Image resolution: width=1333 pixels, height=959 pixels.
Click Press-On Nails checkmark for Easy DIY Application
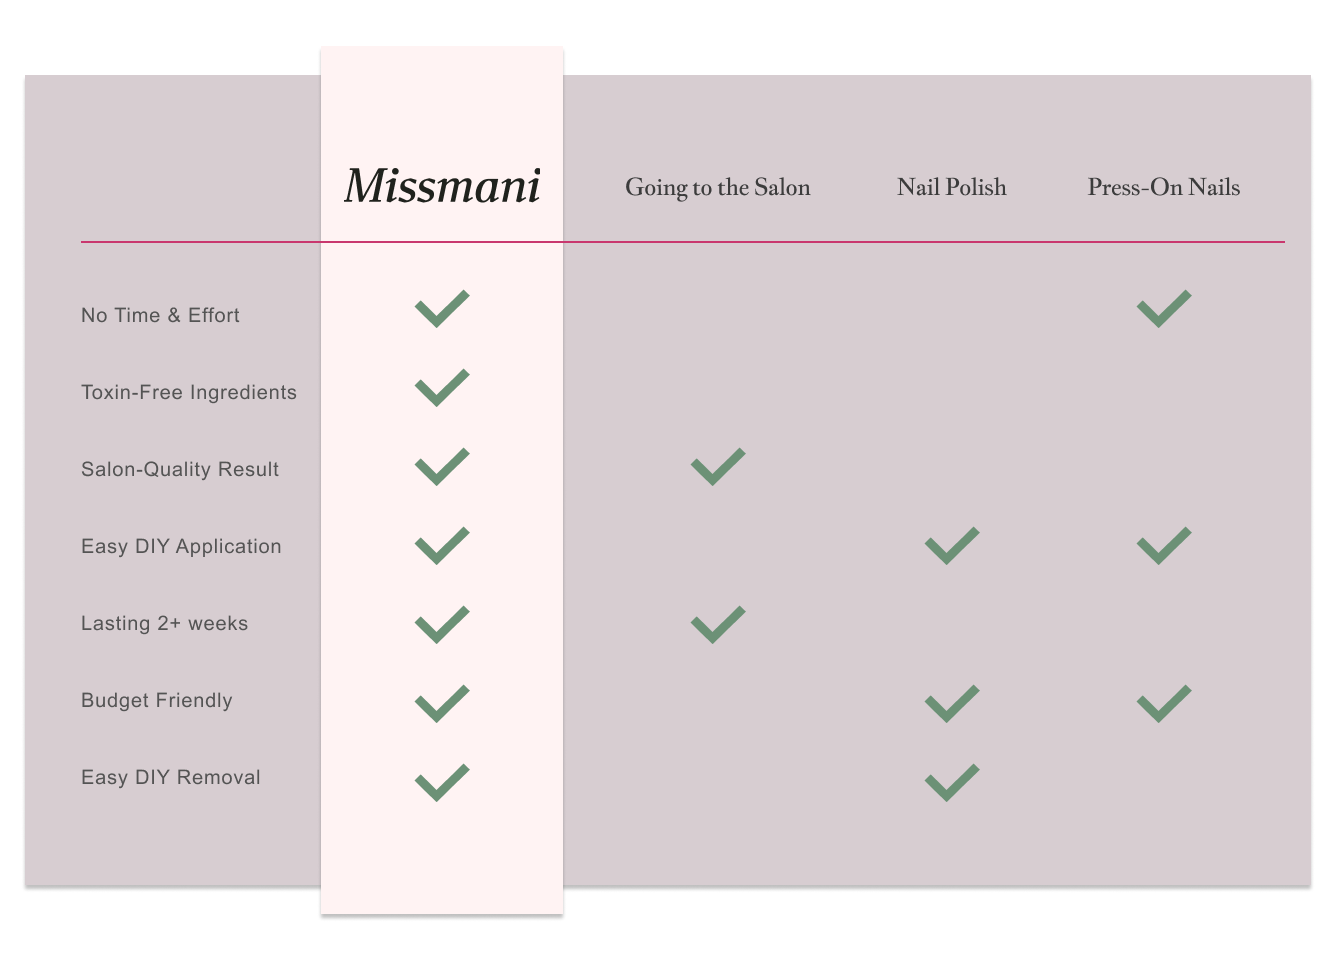[1164, 546]
